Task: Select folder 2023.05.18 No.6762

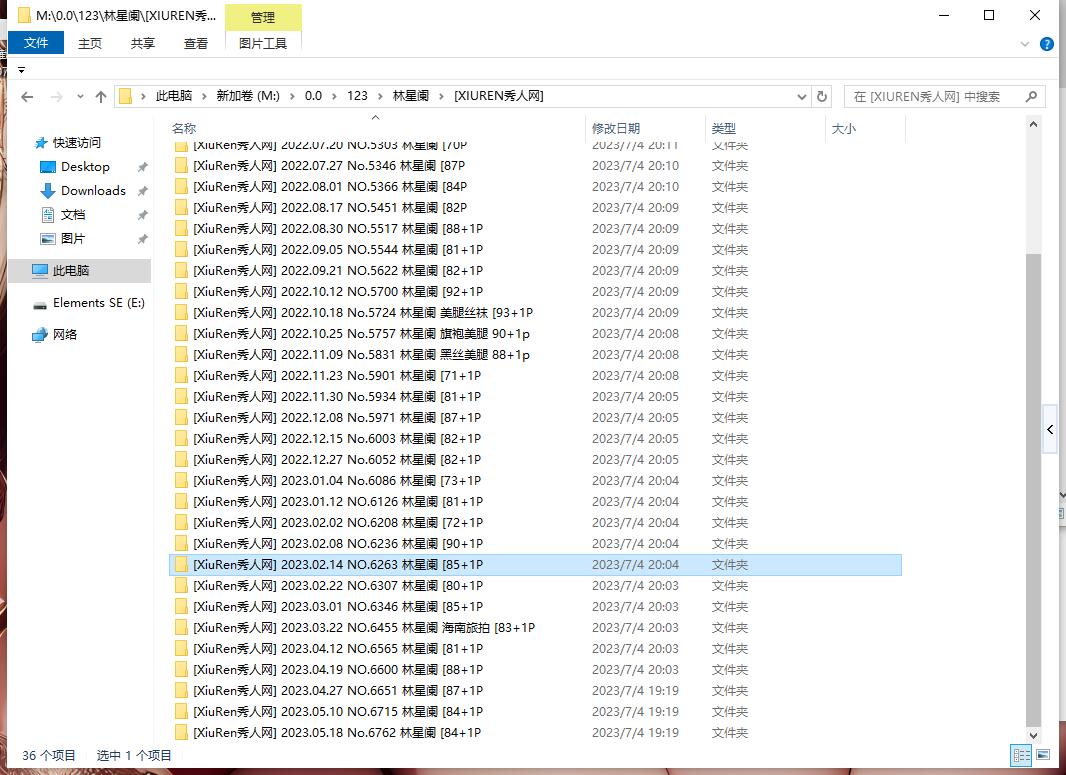Action: coord(535,733)
